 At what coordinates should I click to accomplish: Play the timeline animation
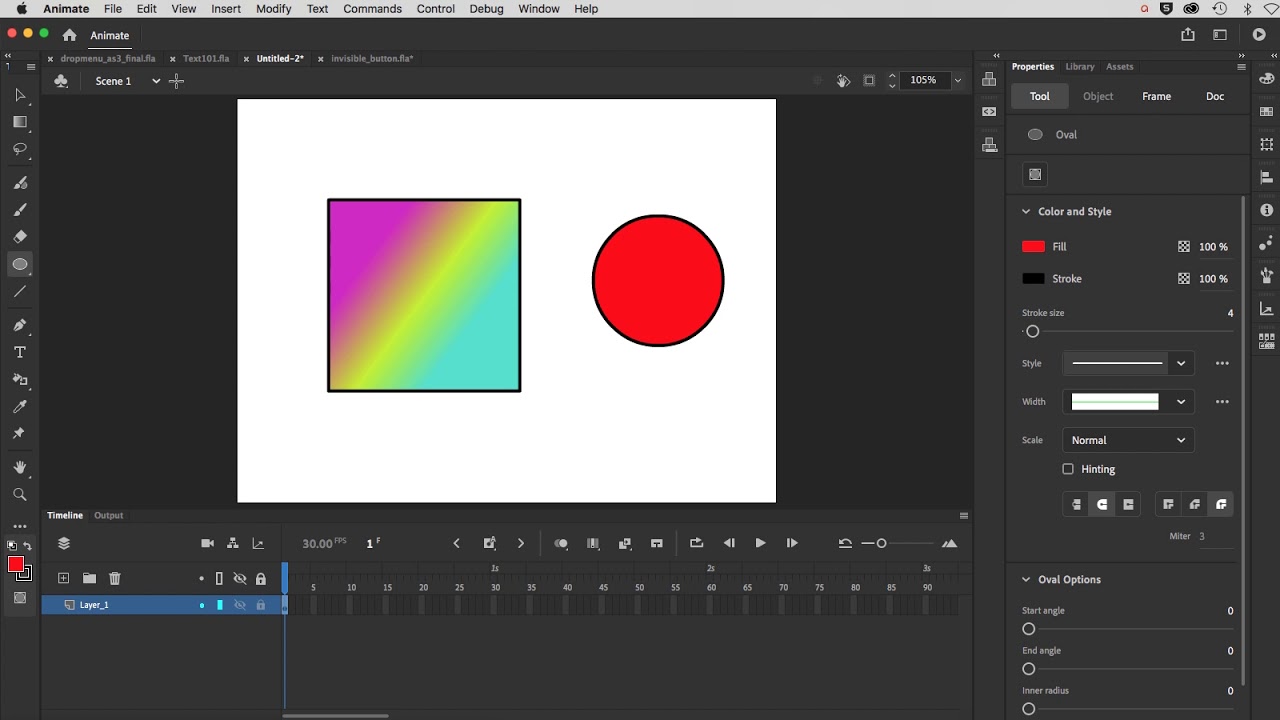pyautogui.click(x=760, y=544)
